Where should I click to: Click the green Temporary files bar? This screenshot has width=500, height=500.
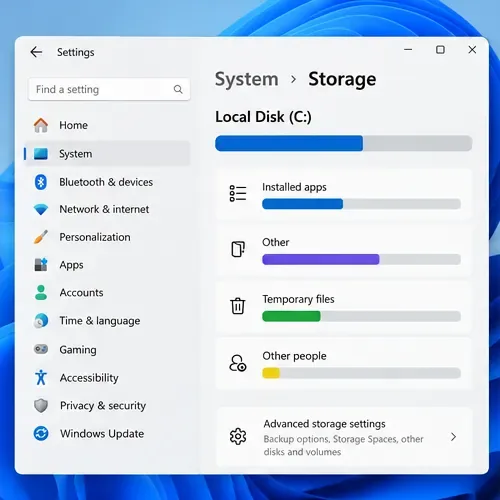point(291,316)
